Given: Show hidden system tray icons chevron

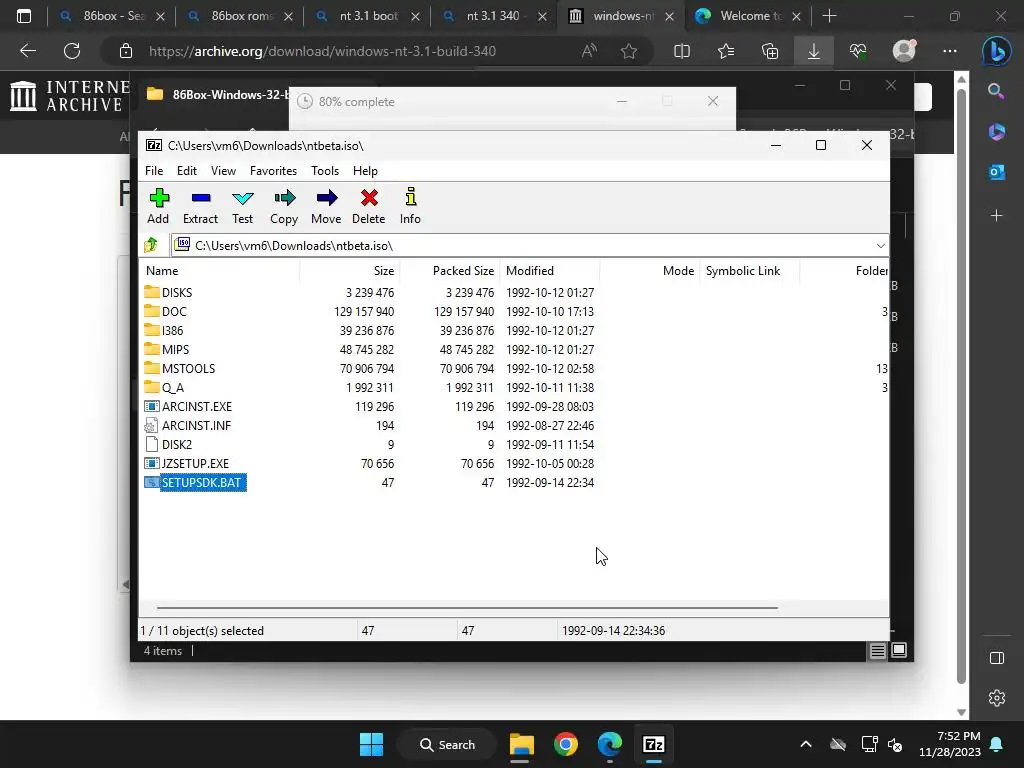Looking at the screenshot, I should [806, 744].
